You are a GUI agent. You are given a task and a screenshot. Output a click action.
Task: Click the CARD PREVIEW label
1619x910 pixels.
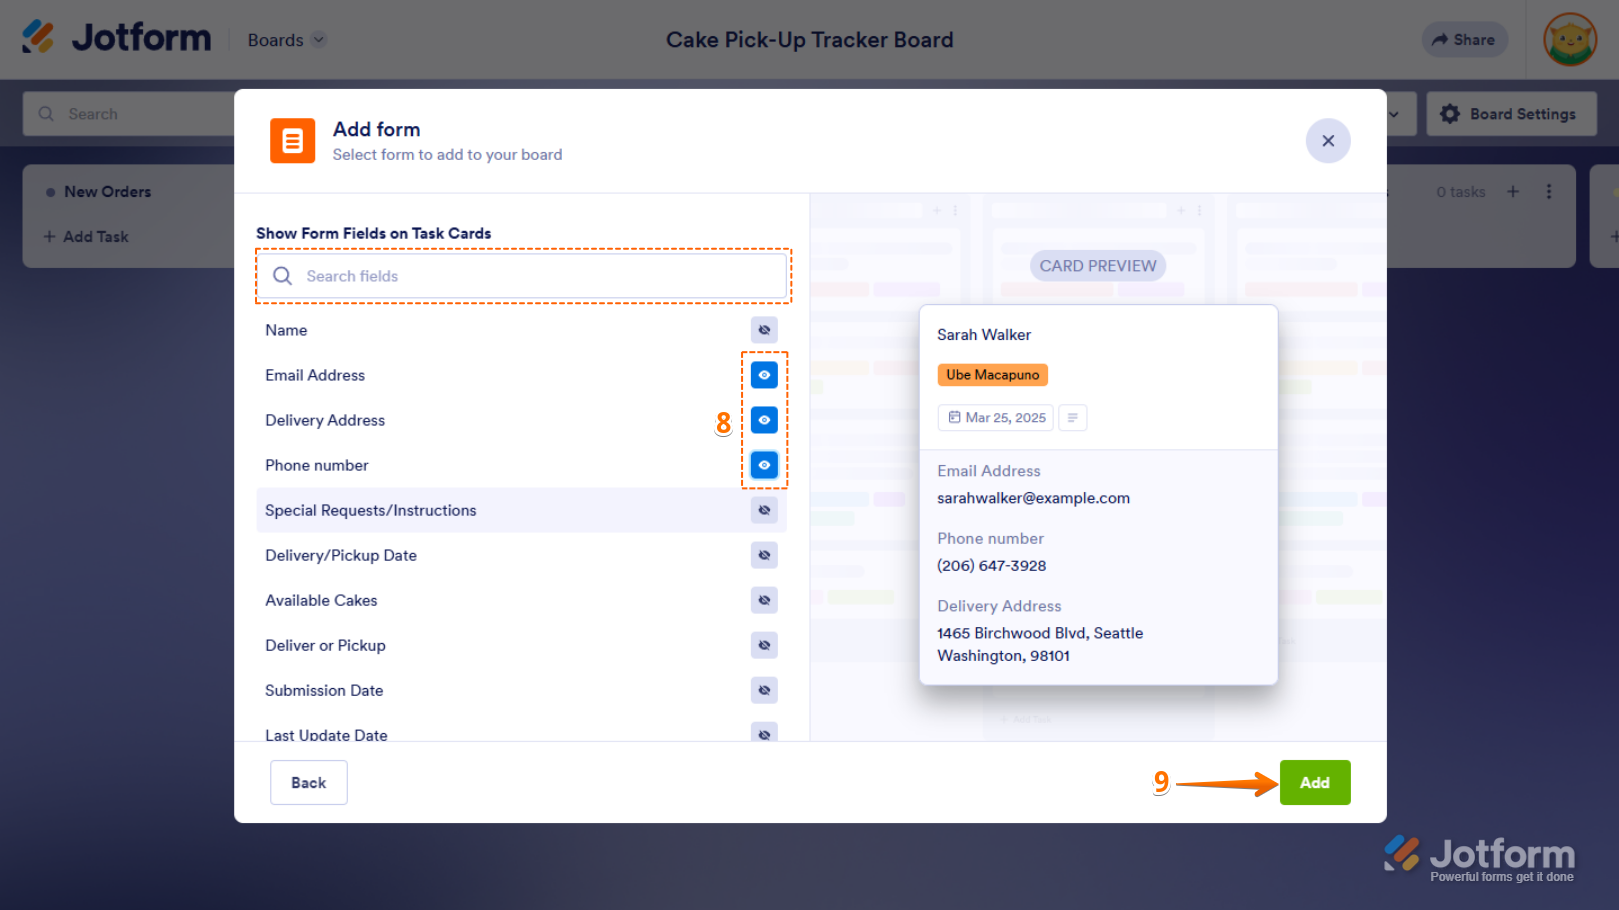click(1098, 266)
